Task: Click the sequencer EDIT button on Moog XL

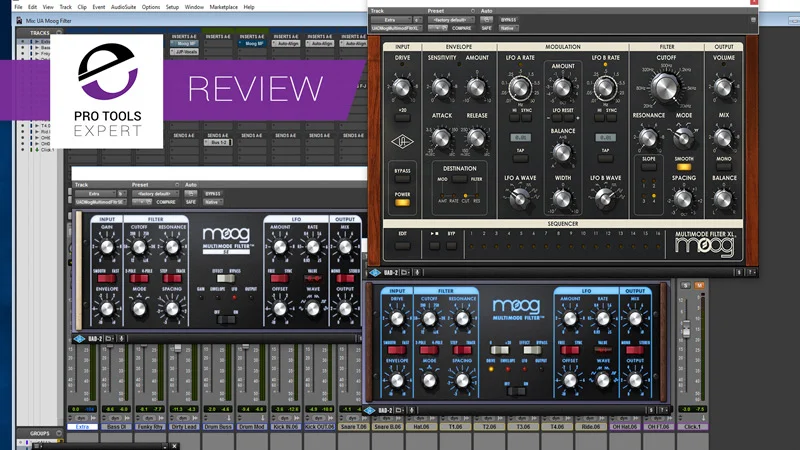Action: 402,245
